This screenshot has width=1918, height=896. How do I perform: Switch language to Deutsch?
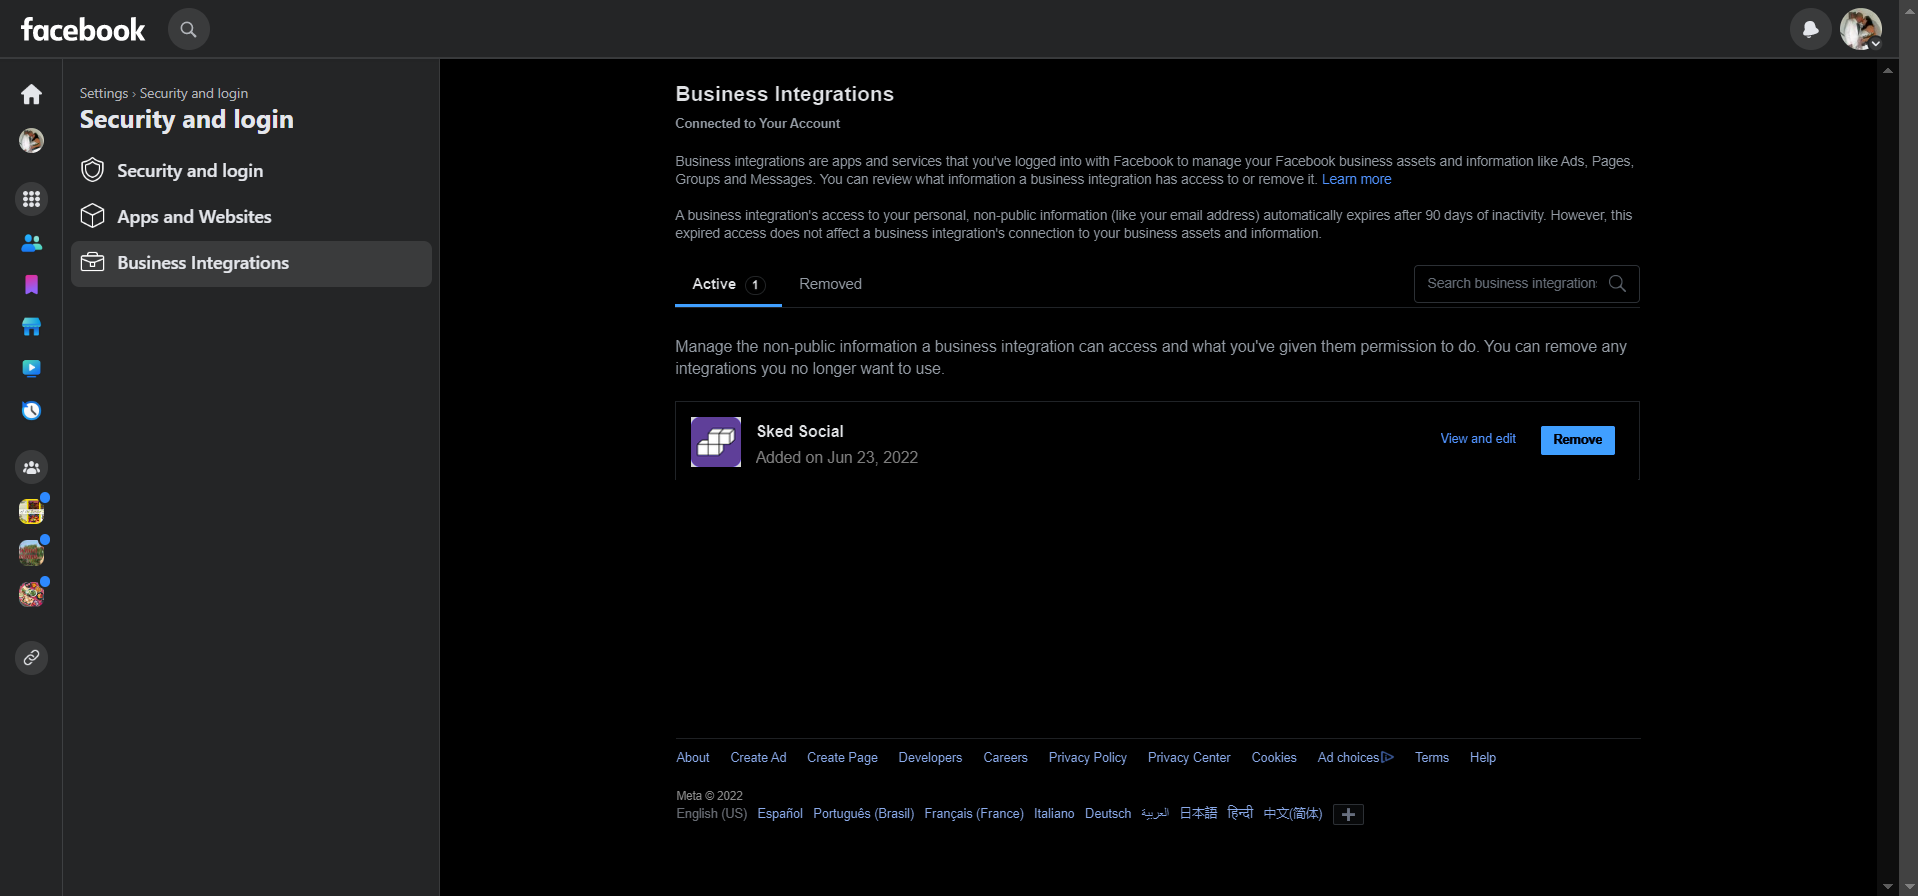click(1108, 814)
